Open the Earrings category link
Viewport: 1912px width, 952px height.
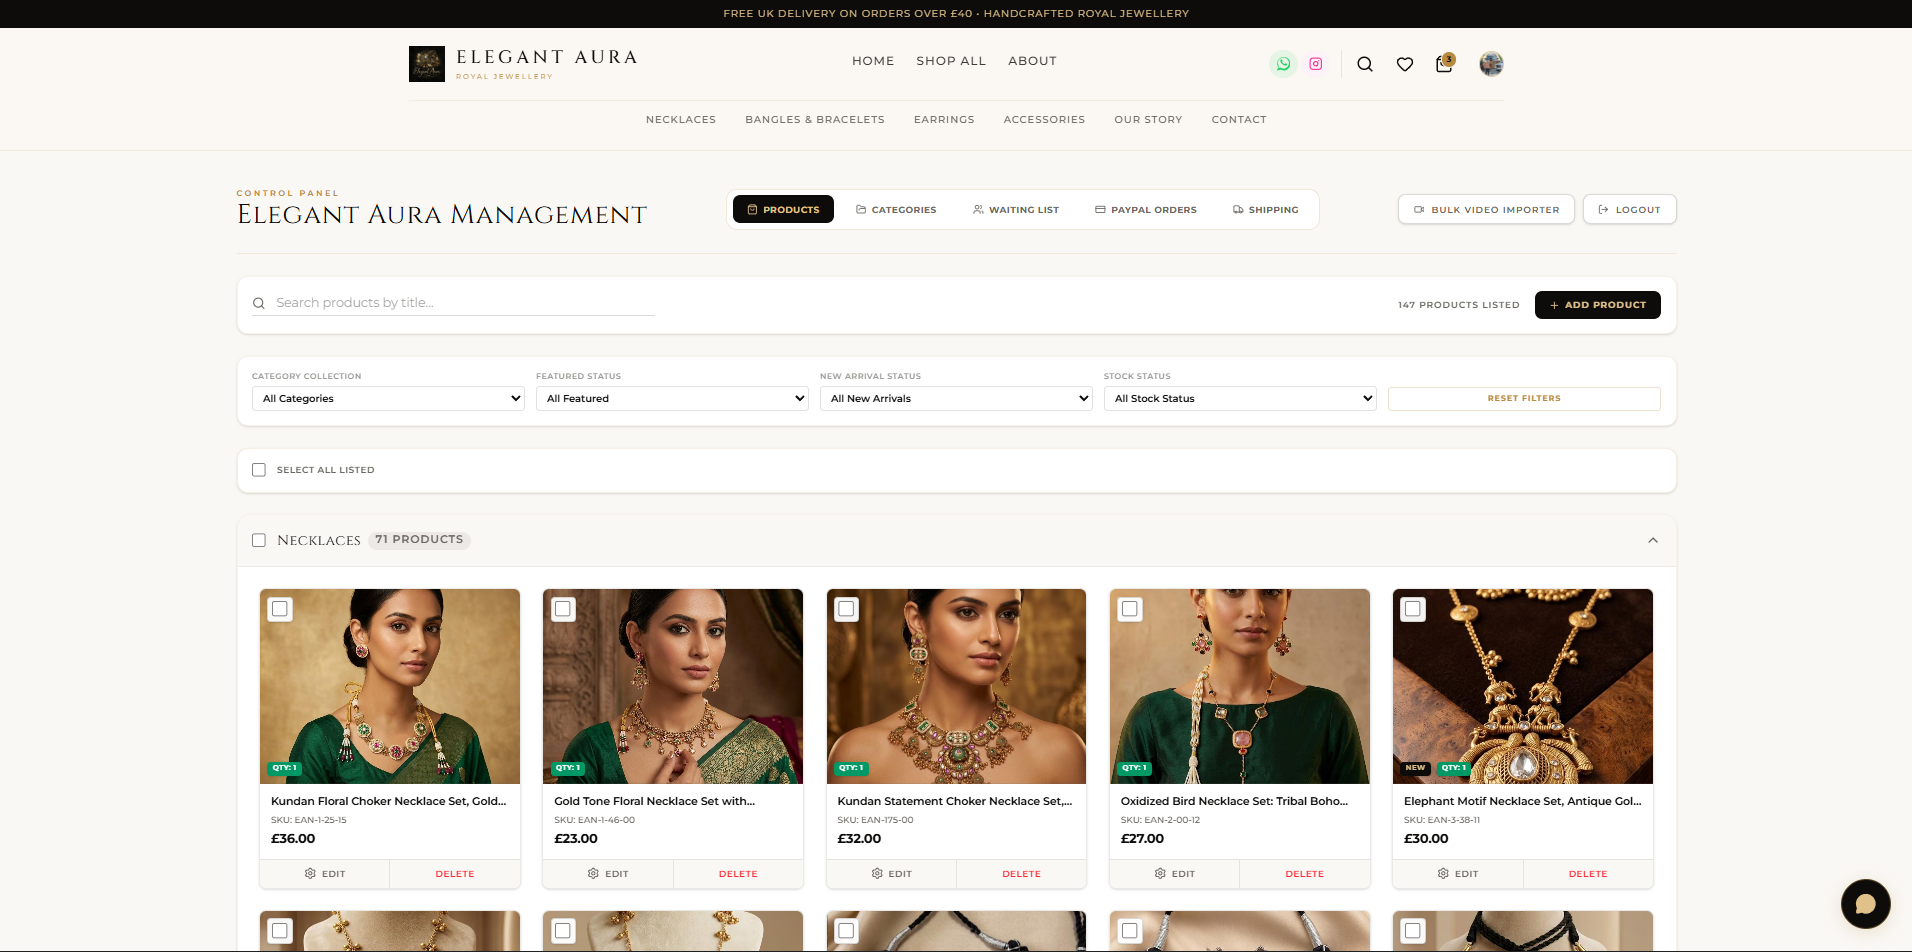[944, 120]
